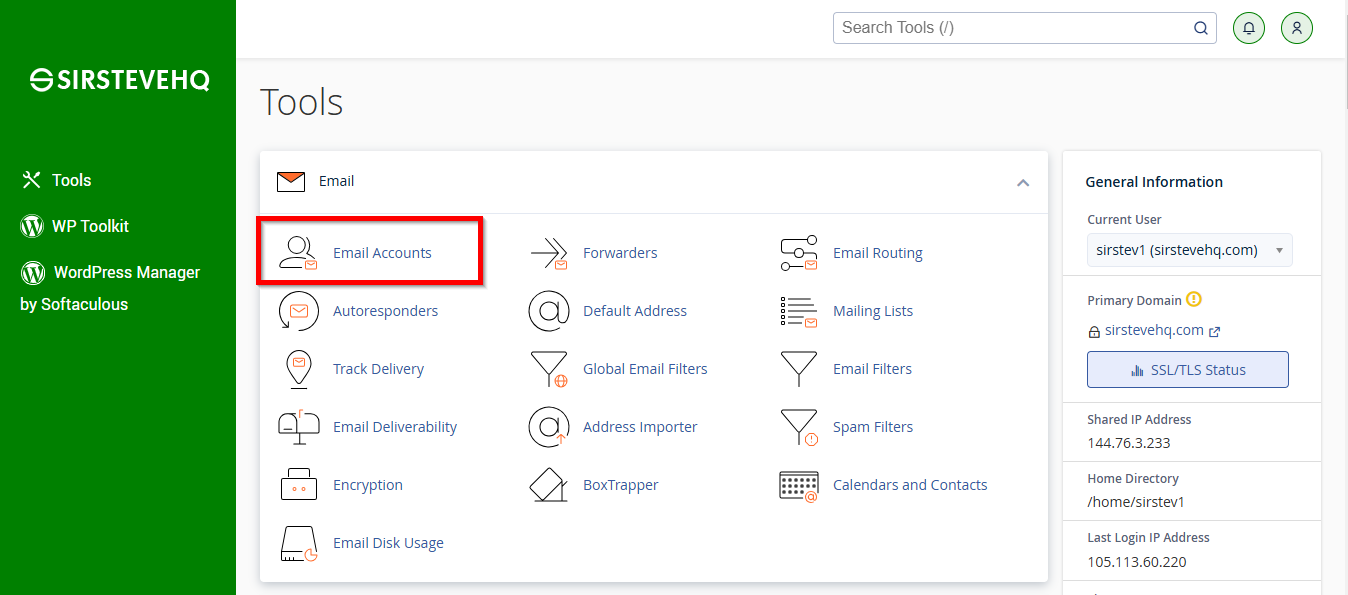Click the last login IP 105.113.60.220
The height and width of the screenshot is (595, 1348).
click(1137, 562)
